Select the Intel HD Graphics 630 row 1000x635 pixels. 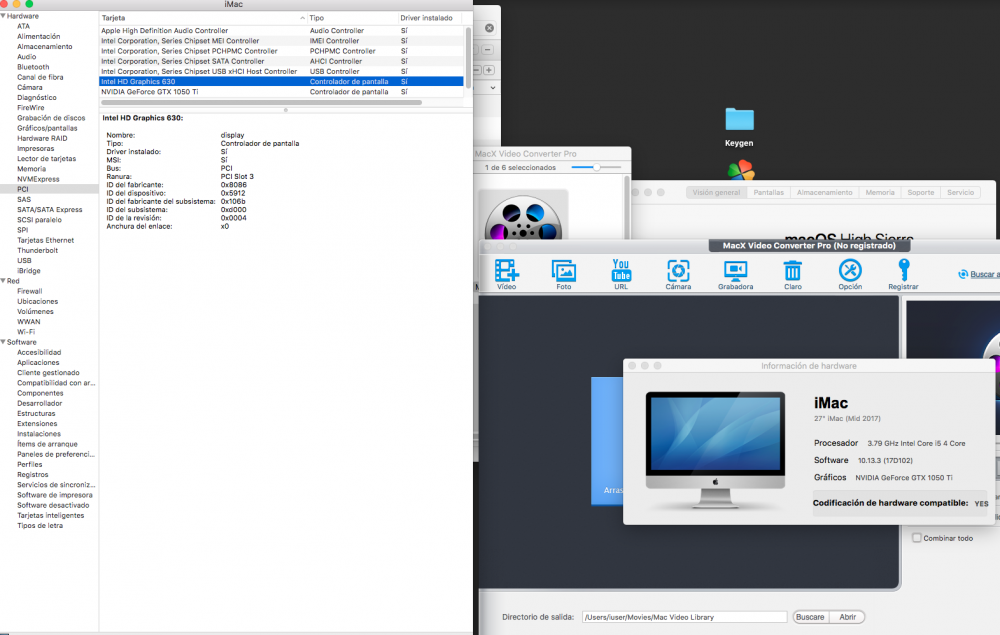pyautogui.click(x=281, y=82)
